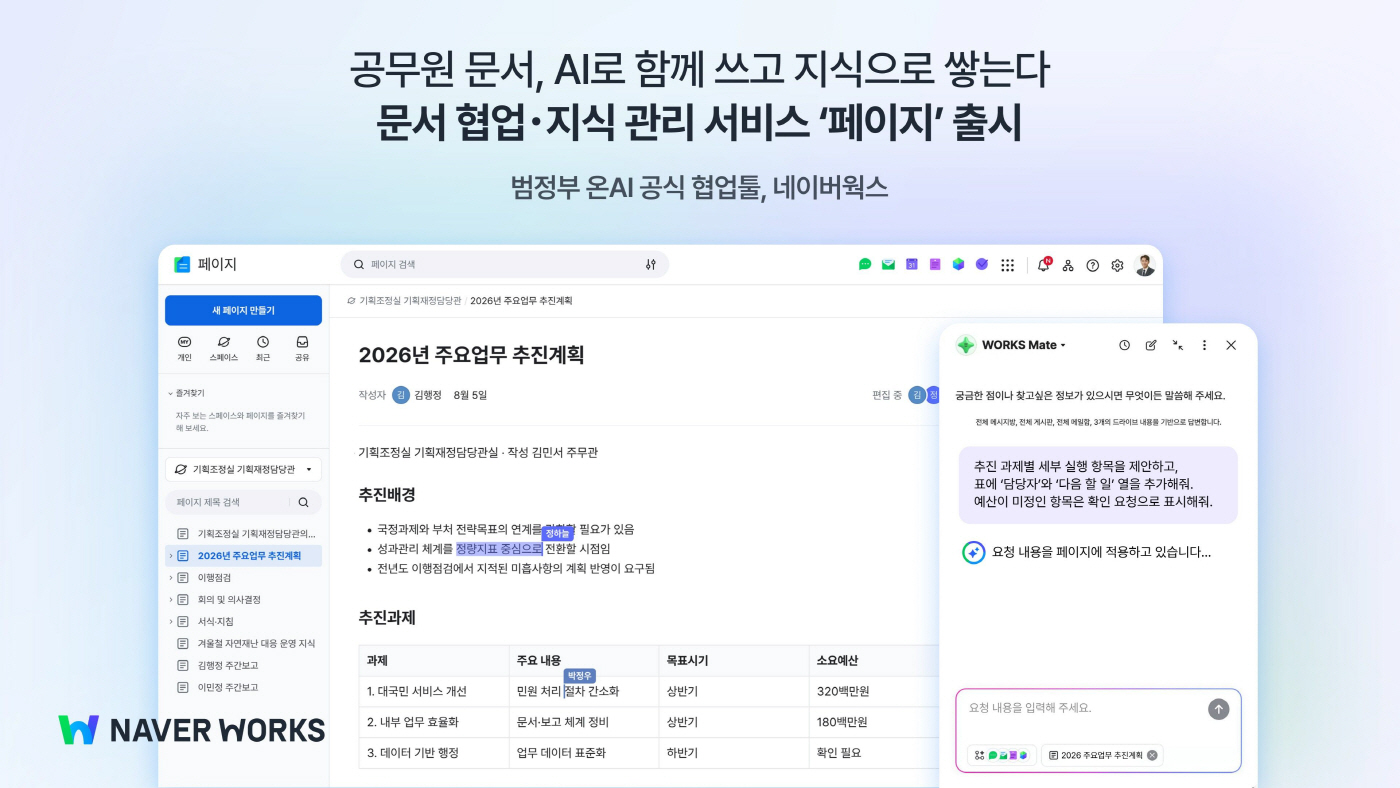Open the purple checkmark task app icon

(x=982, y=265)
